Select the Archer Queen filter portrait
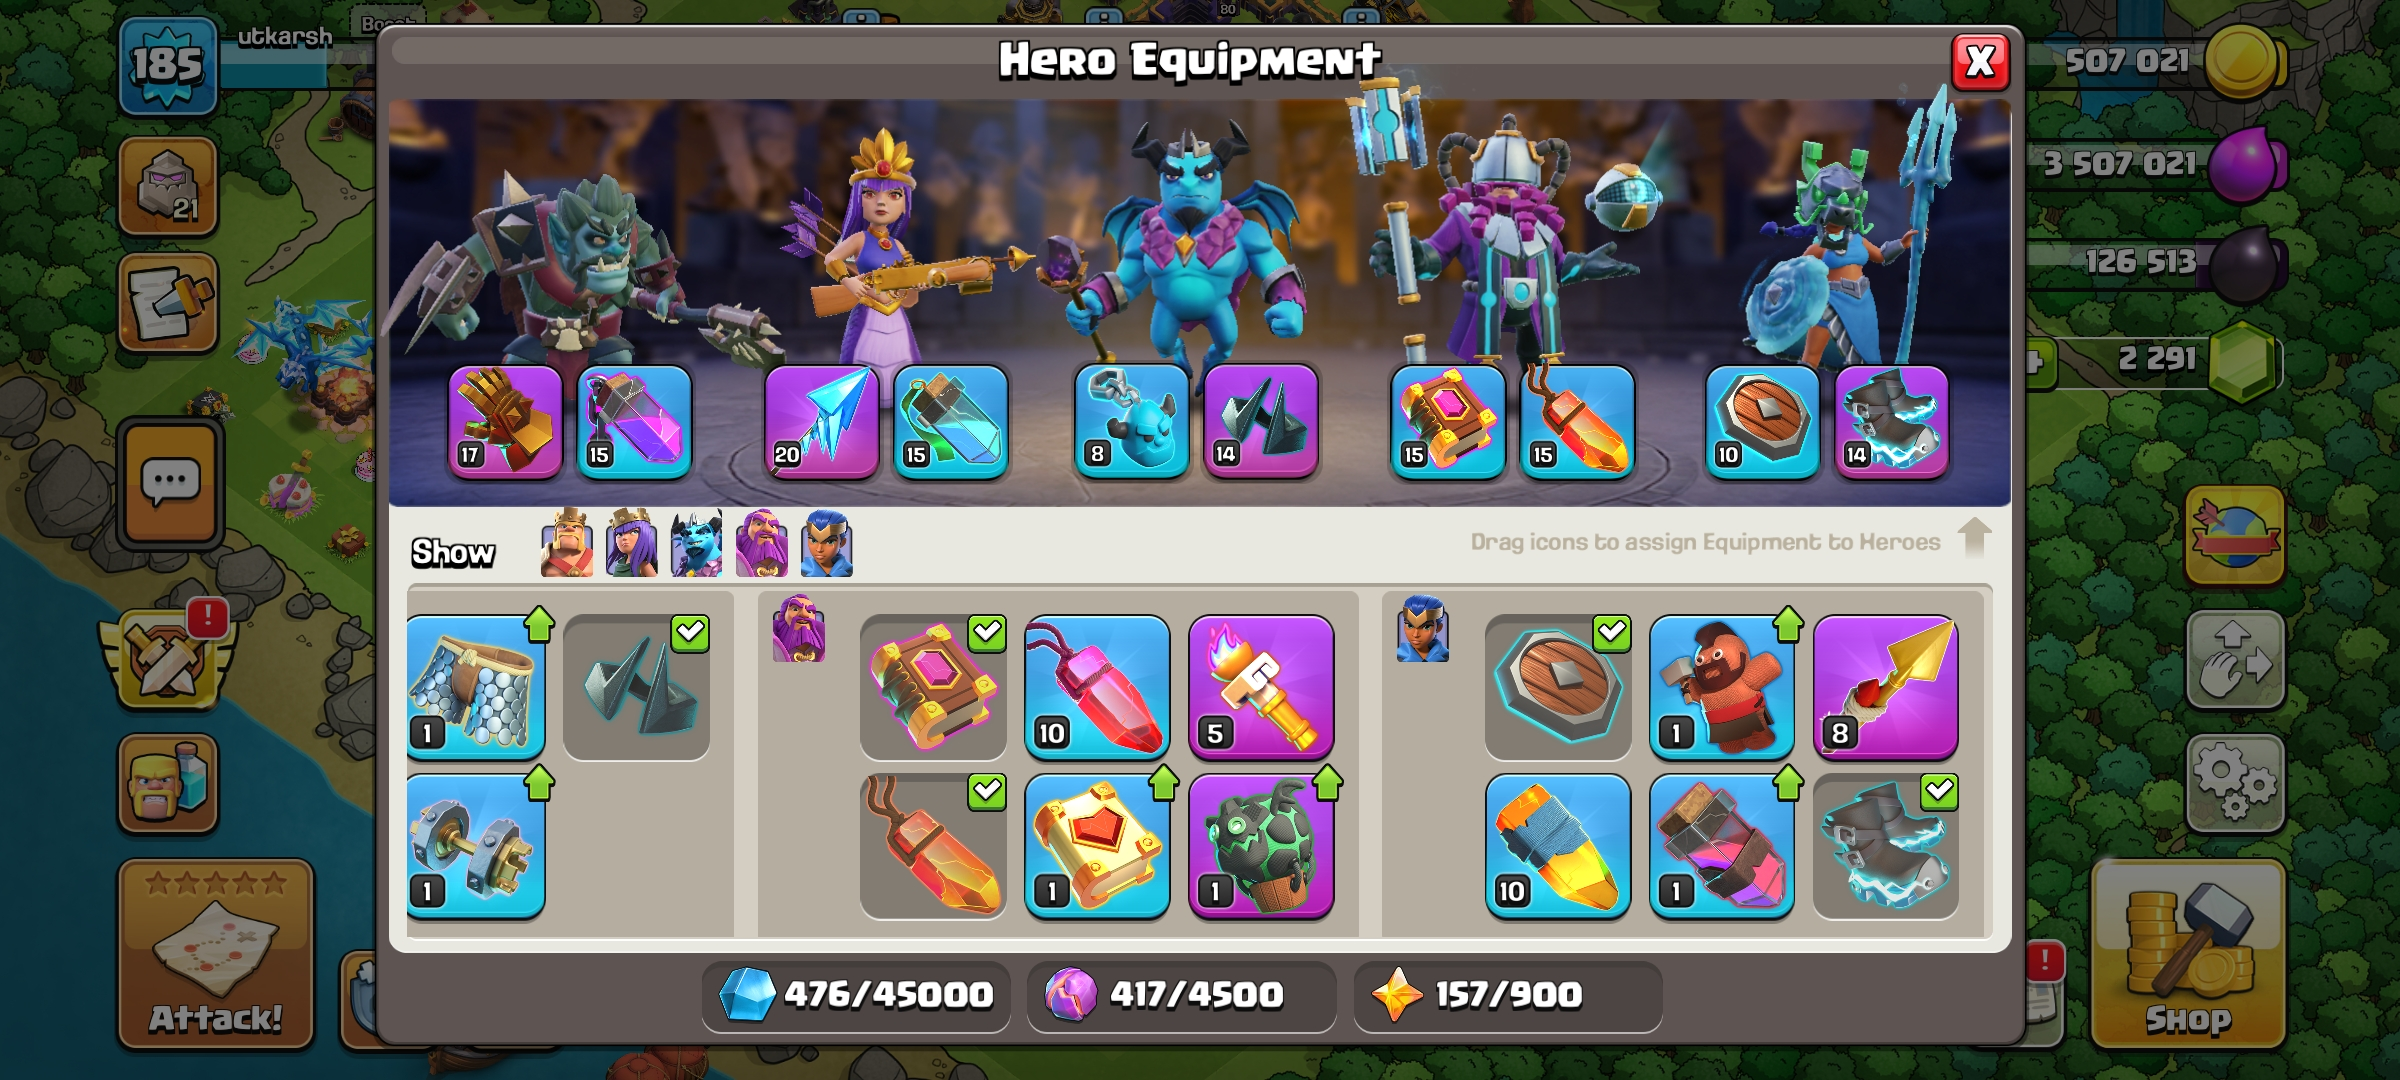This screenshot has height=1080, width=2400. (632, 545)
